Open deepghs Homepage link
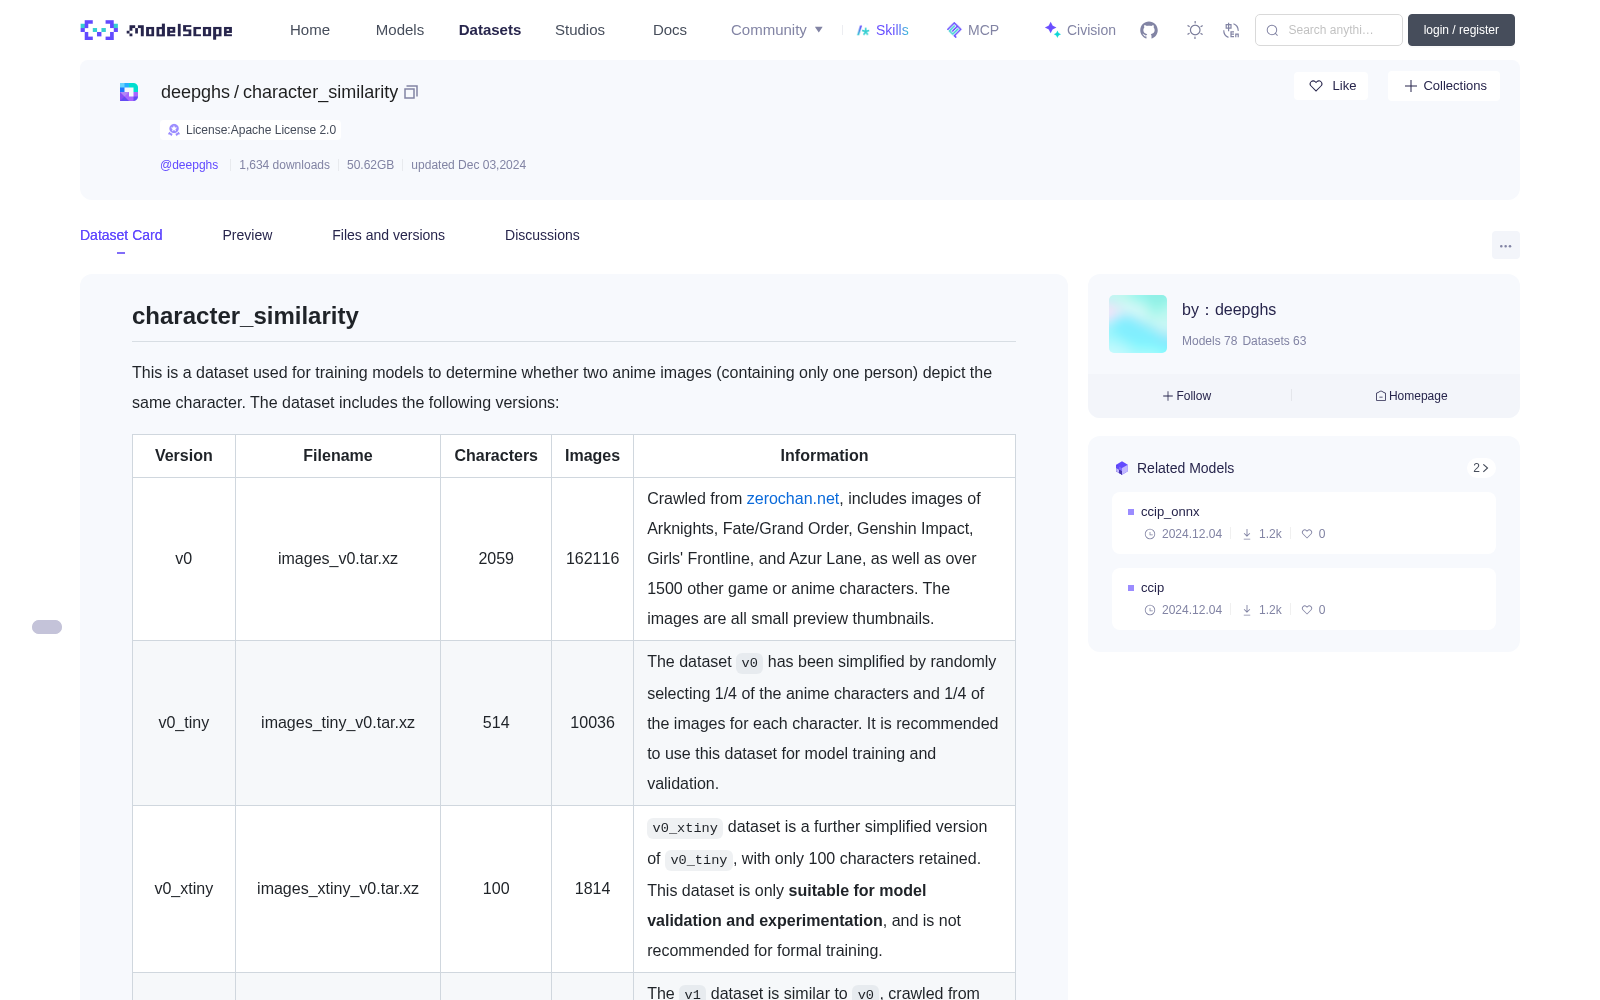The image size is (1600, 1000). [1411, 396]
